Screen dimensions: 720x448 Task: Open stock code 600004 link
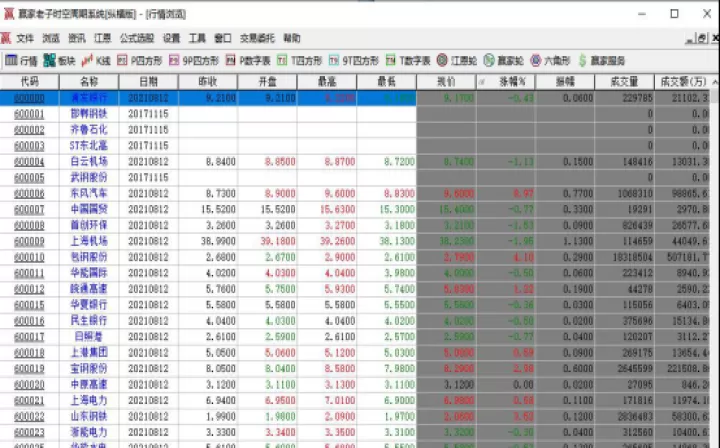(29, 162)
